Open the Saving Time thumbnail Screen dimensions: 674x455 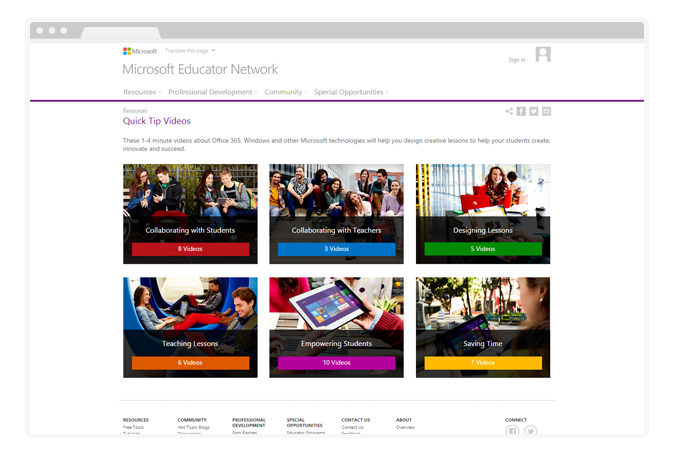[x=483, y=327]
